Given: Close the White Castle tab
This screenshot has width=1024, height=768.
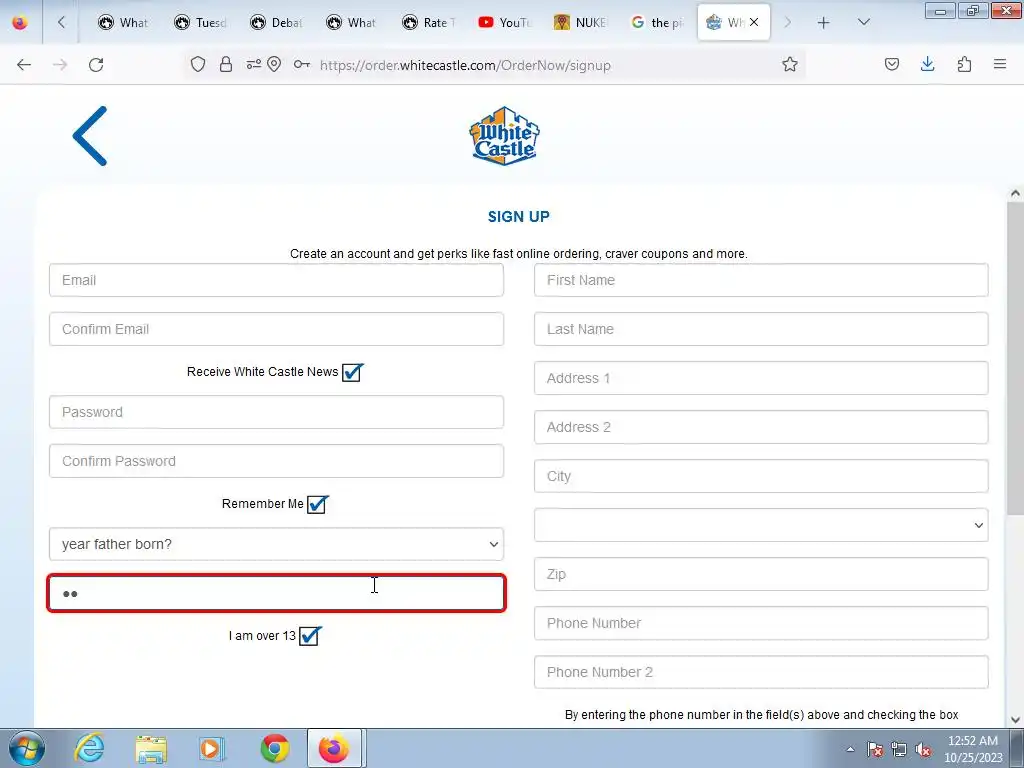Looking at the screenshot, I should click(x=754, y=22).
